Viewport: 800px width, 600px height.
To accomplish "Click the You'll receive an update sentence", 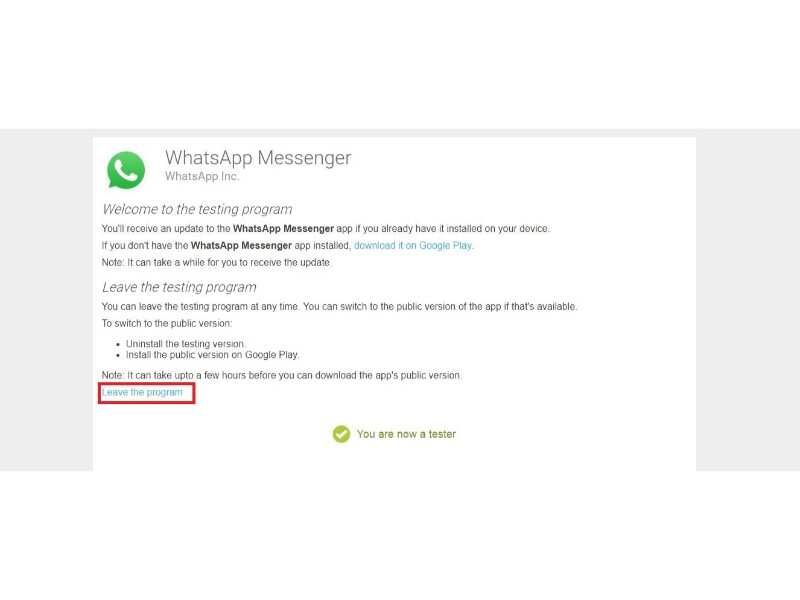I will 326,229.
